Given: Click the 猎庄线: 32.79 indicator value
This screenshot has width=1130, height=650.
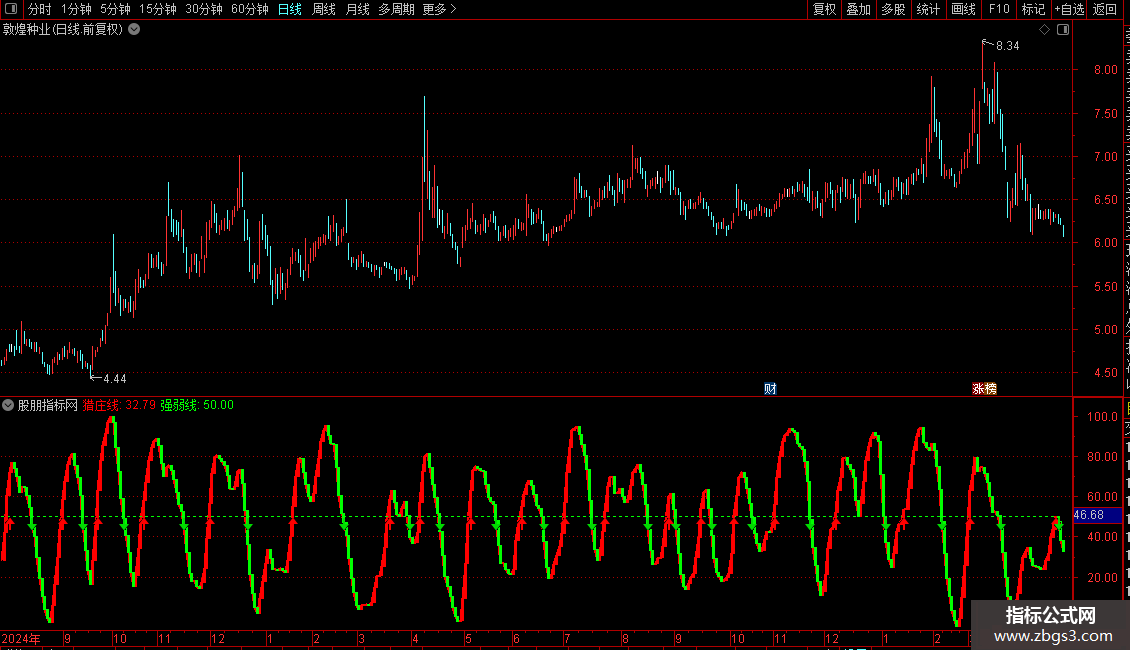Looking at the screenshot, I should pyautogui.click(x=119, y=405).
